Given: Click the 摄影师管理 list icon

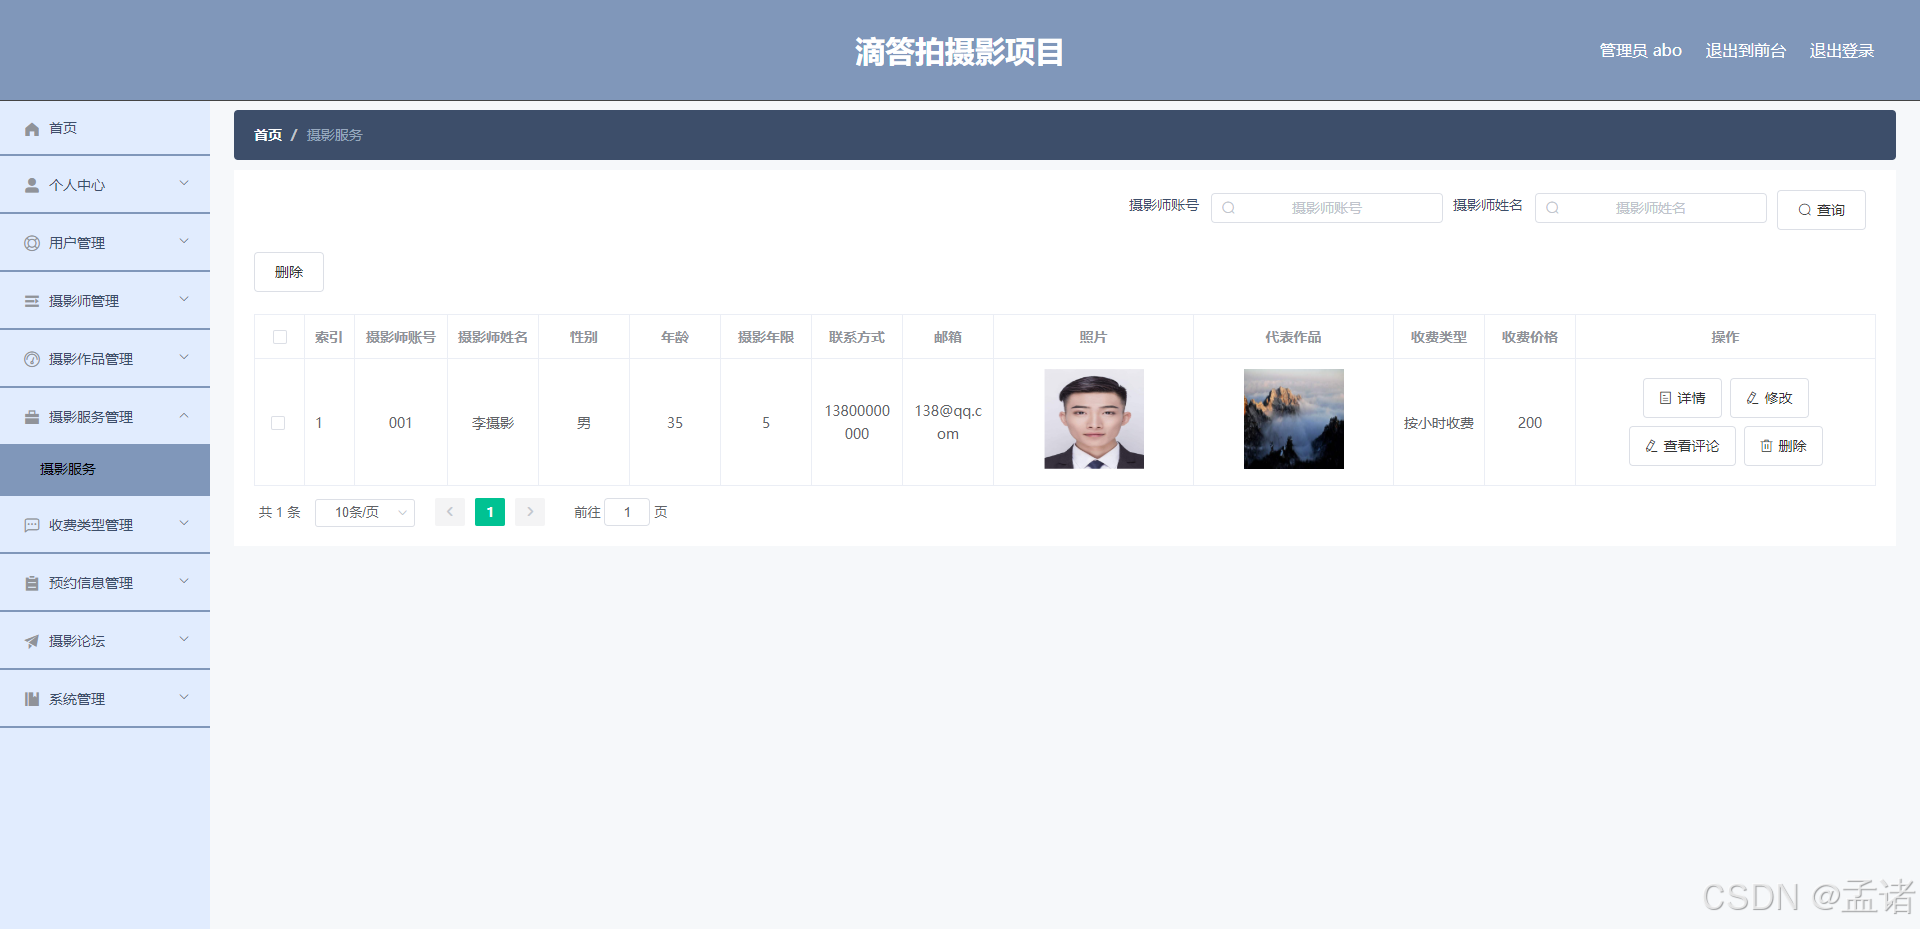Looking at the screenshot, I should tap(30, 300).
